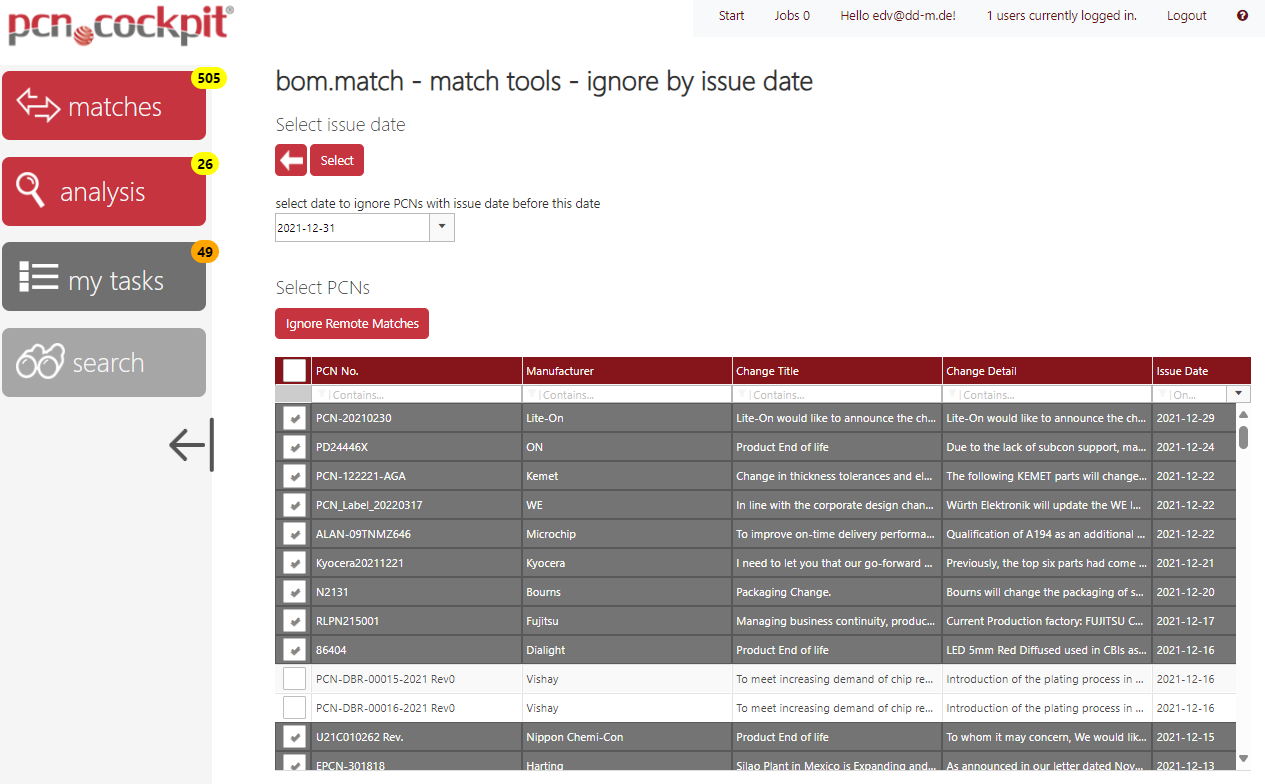
Task: Open the On... filter option in Issue Date column
Action: pyautogui.click(x=1190, y=393)
